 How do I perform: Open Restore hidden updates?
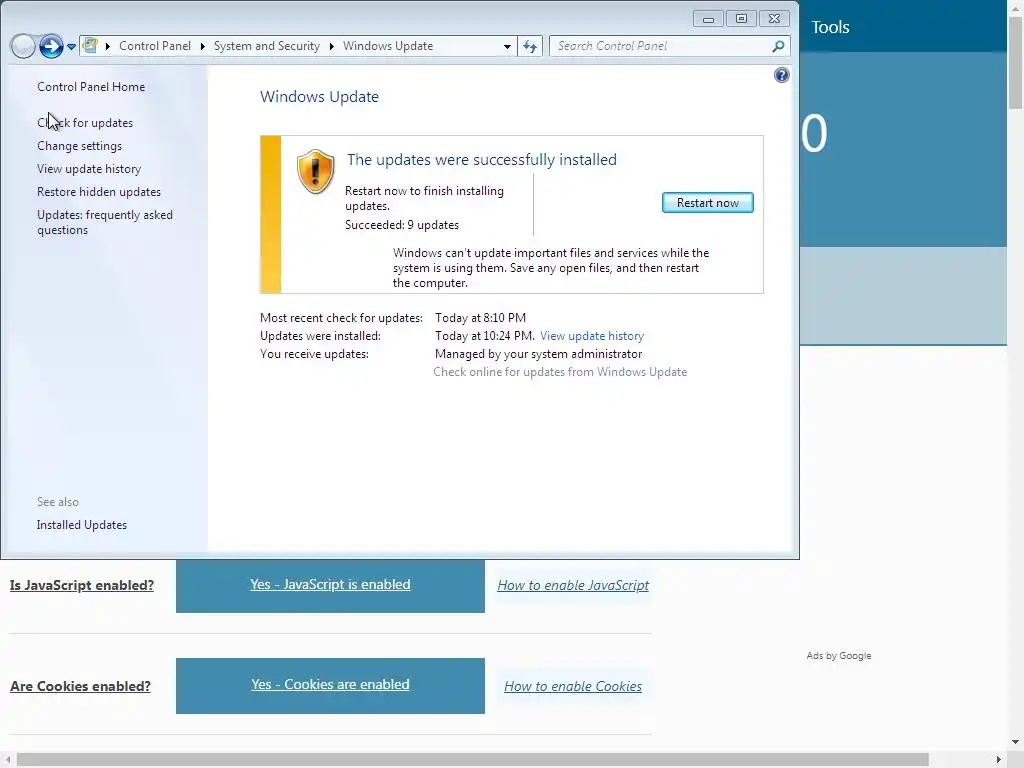coord(99,192)
